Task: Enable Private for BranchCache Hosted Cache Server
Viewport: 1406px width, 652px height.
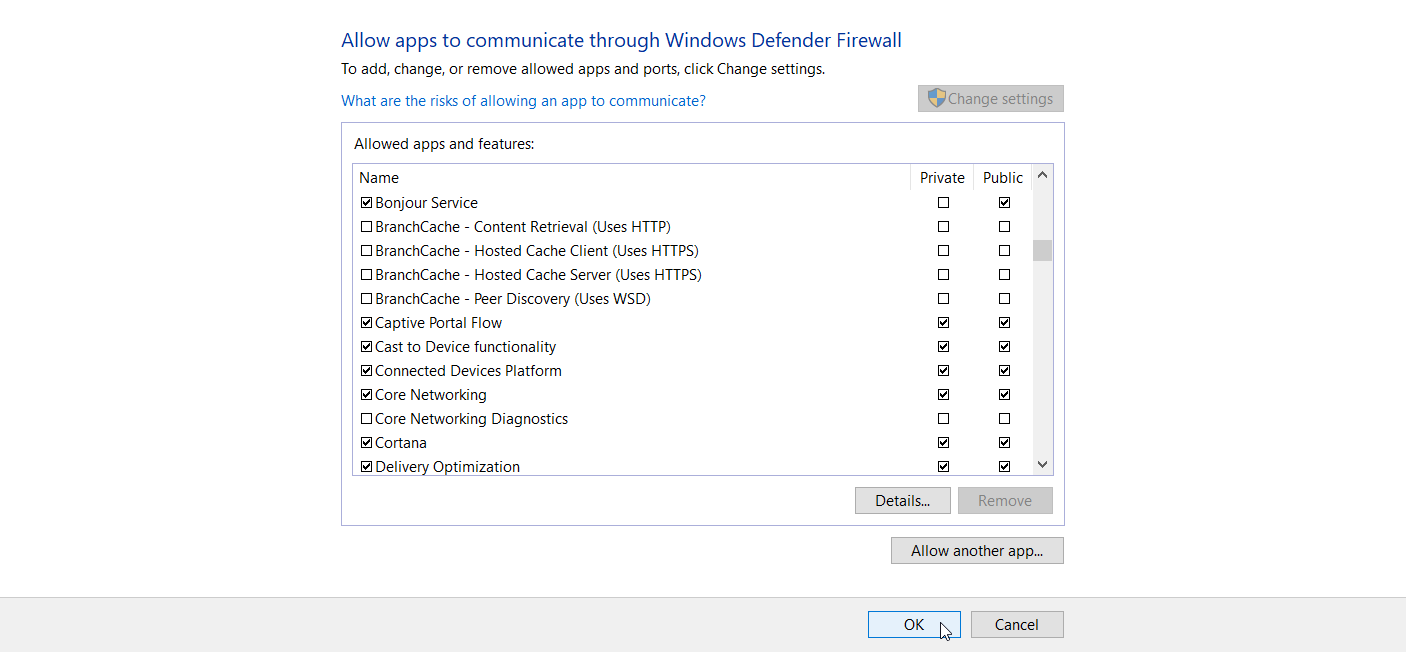Action: click(943, 275)
